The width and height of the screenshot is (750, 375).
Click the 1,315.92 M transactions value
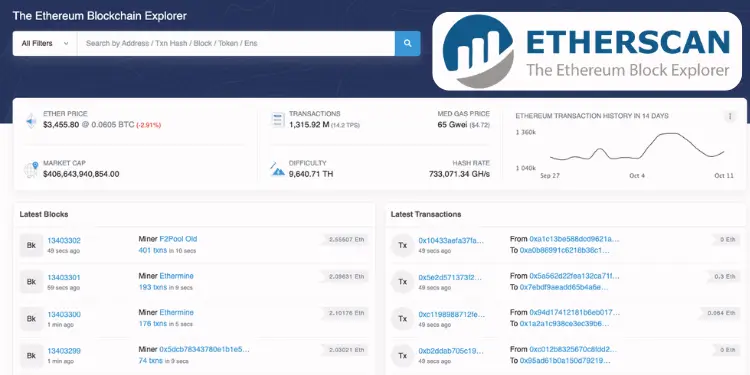[x=309, y=124]
